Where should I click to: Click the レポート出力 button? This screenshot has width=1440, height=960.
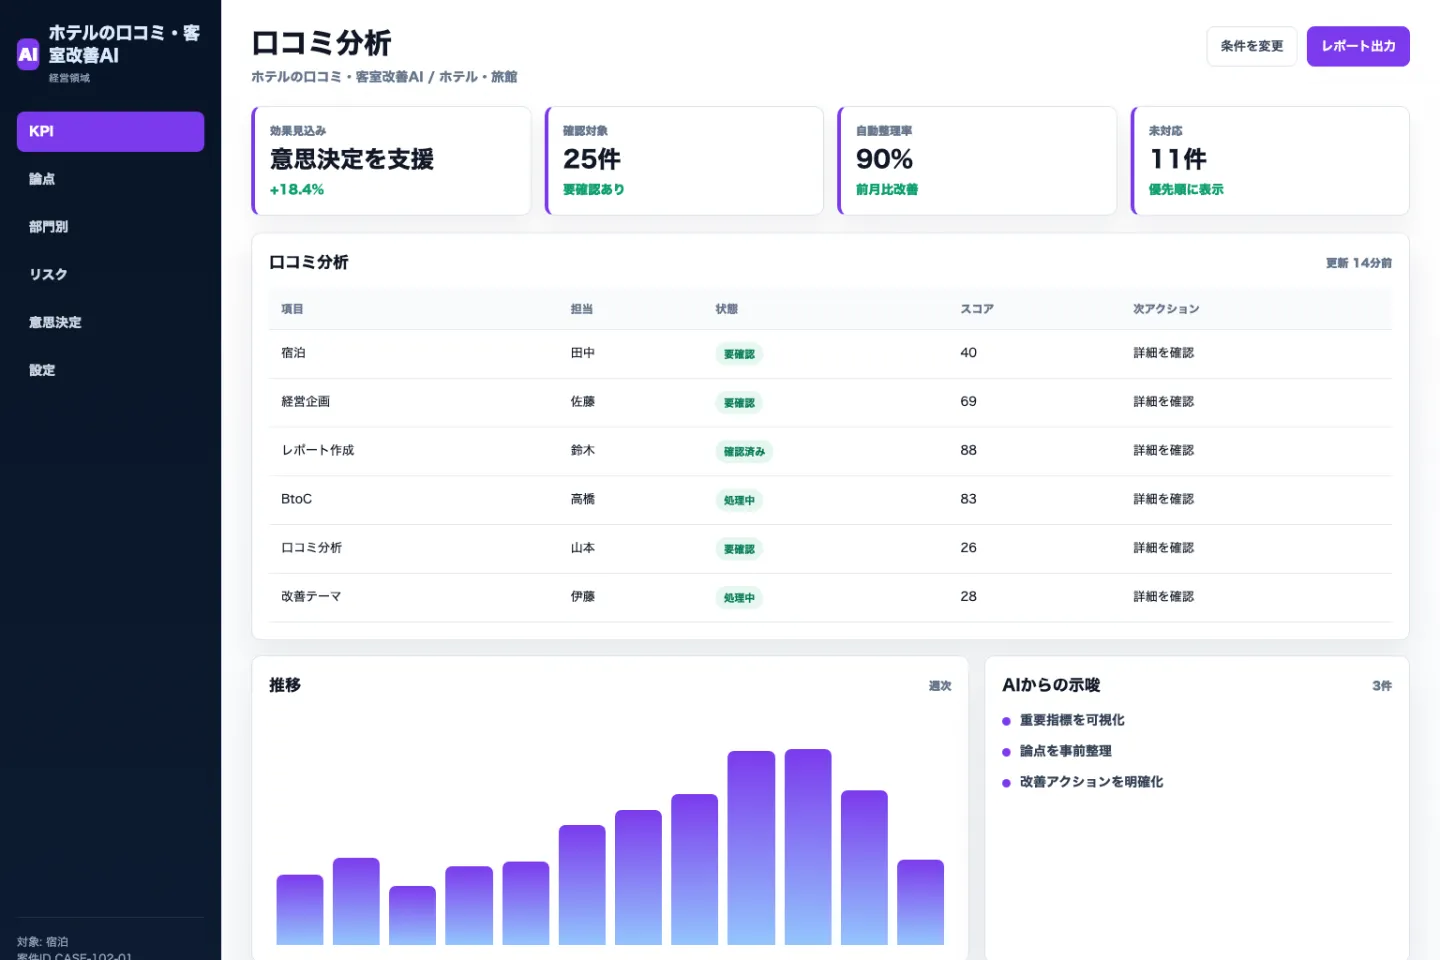point(1357,46)
